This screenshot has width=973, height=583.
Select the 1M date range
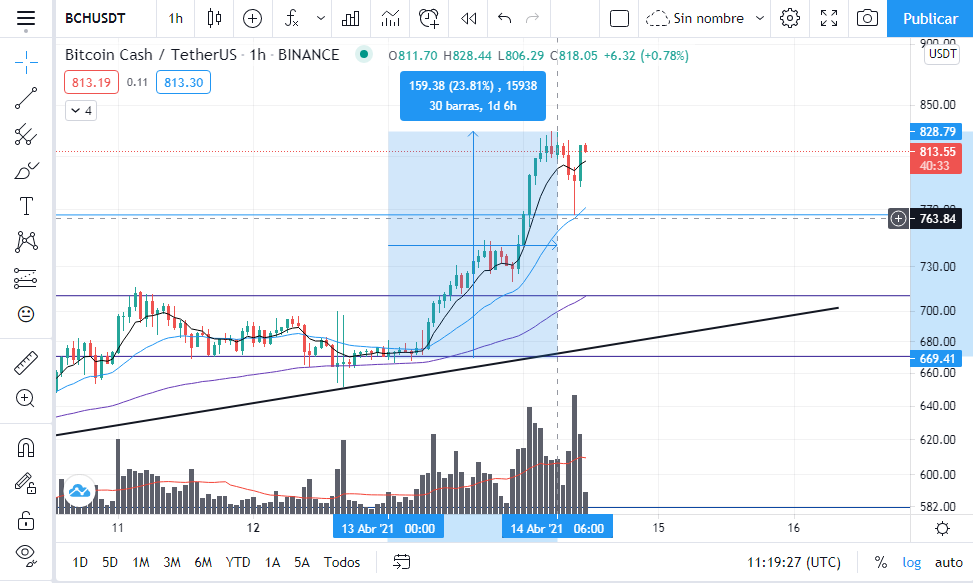pos(141,563)
